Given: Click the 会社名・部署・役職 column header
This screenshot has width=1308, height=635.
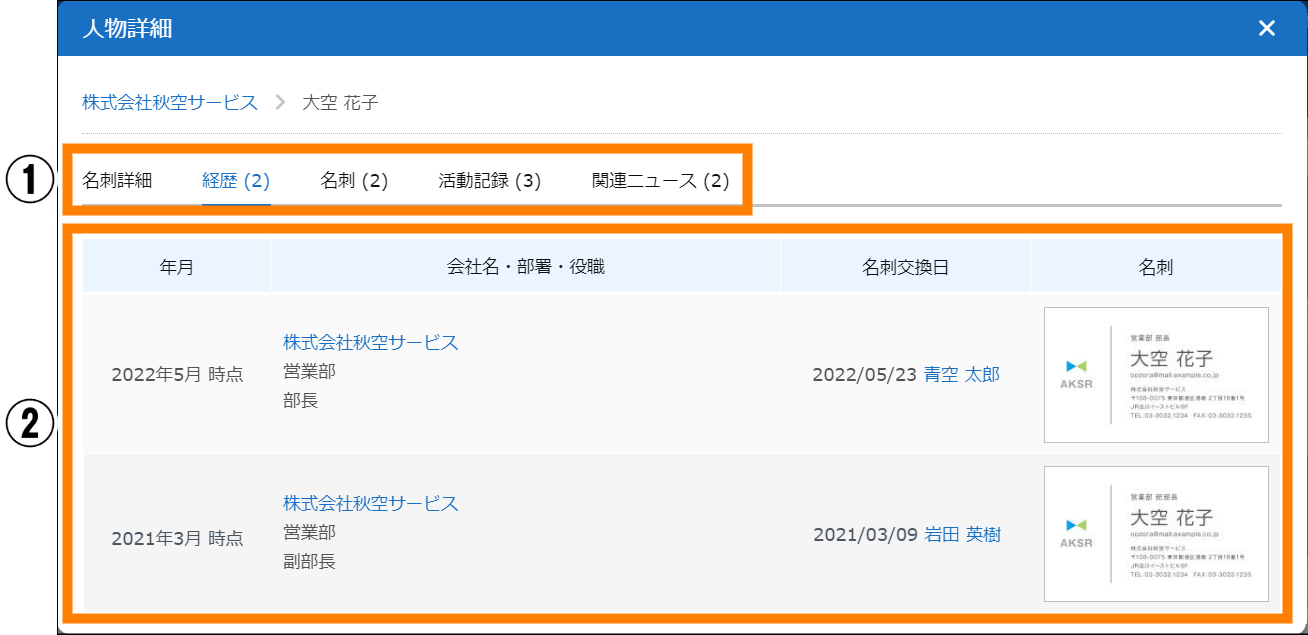Looking at the screenshot, I should (x=525, y=267).
